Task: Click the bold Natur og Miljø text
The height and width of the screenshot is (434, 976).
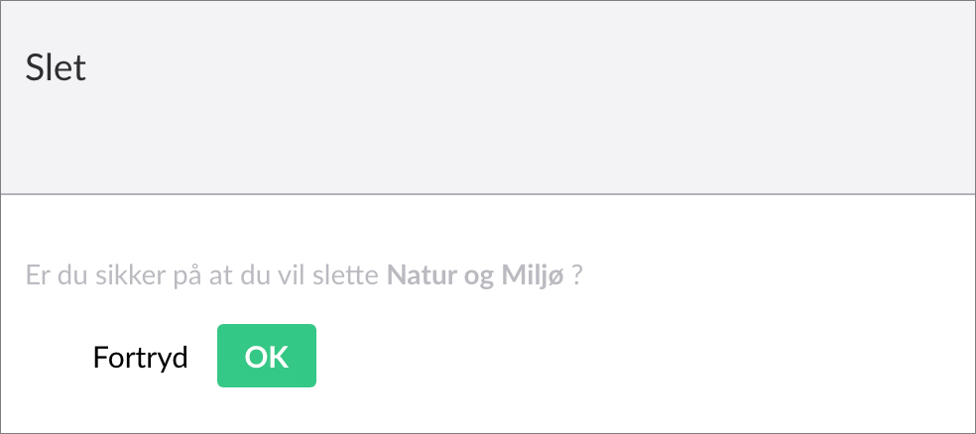Action: tap(475, 275)
